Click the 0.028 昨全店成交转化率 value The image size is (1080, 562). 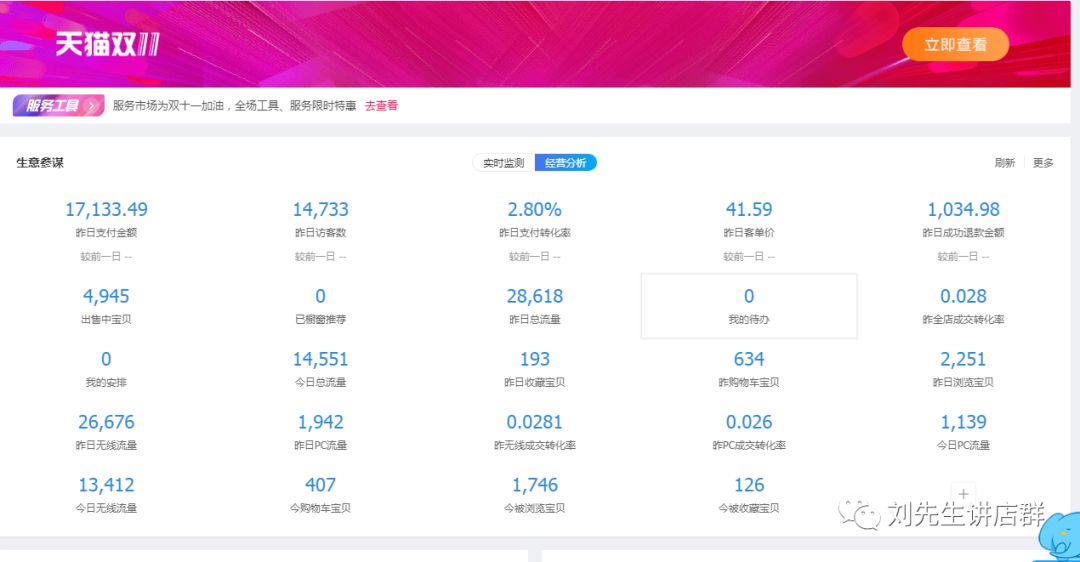pyautogui.click(x=963, y=296)
